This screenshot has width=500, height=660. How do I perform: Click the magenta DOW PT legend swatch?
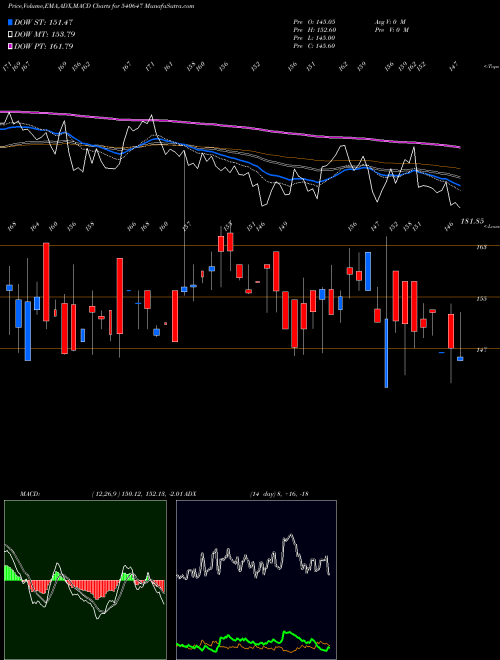(x=11, y=46)
